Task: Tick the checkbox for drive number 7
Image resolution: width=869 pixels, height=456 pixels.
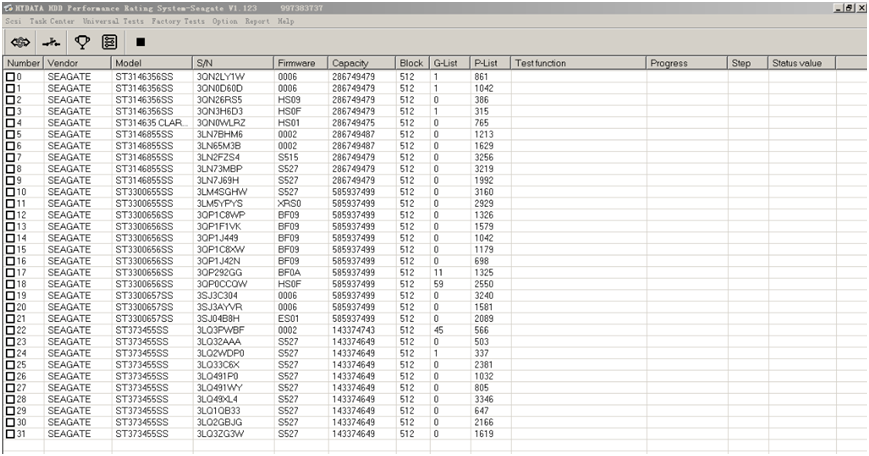Action: [10, 157]
